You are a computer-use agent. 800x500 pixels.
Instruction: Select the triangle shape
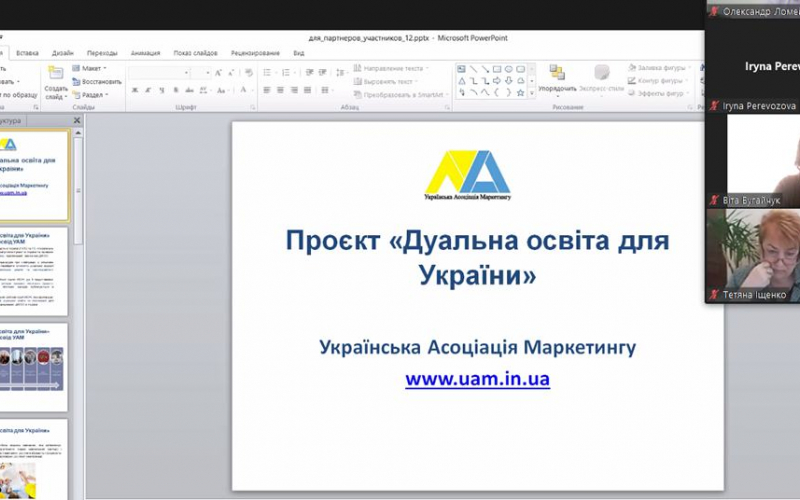point(461,81)
